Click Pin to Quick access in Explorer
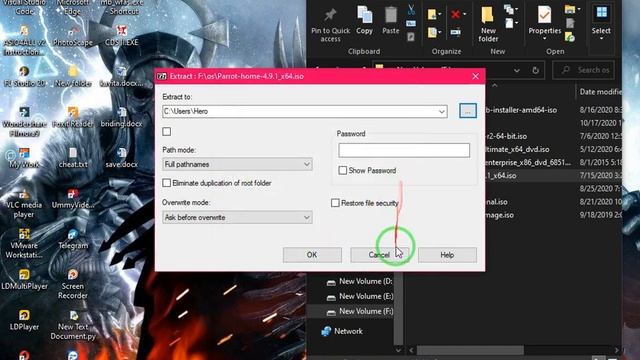This screenshot has height=360, width=640. tap(330, 25)
